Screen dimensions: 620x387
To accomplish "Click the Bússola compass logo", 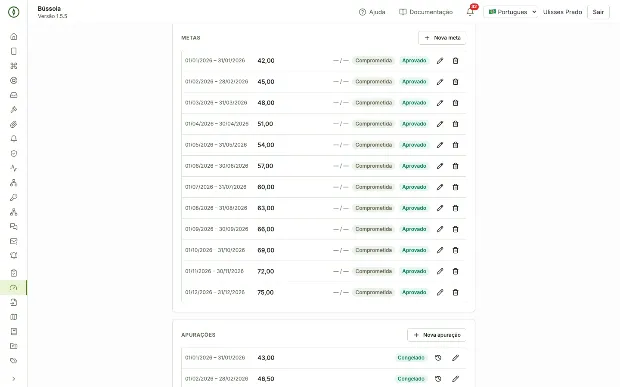I will click(13, 12).
